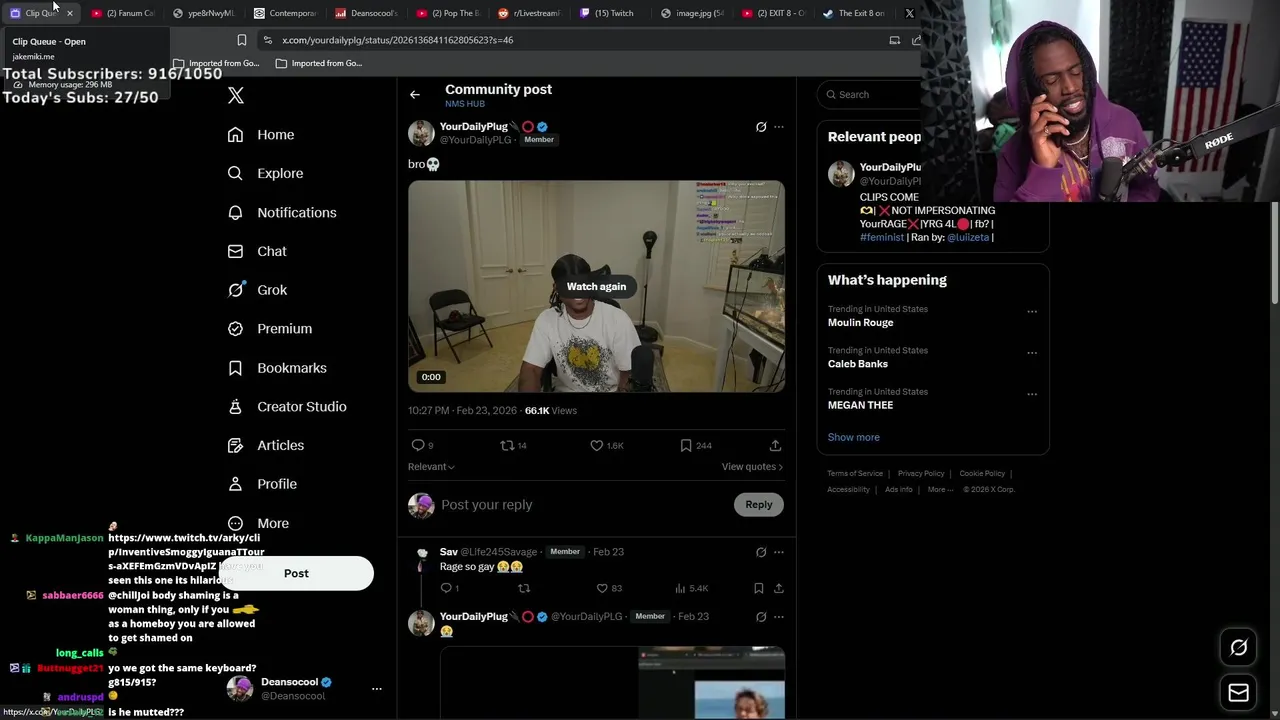Open the Deansocool account menu dots
This screenshot has height=720, width=1280.
[x=377, y=689]
